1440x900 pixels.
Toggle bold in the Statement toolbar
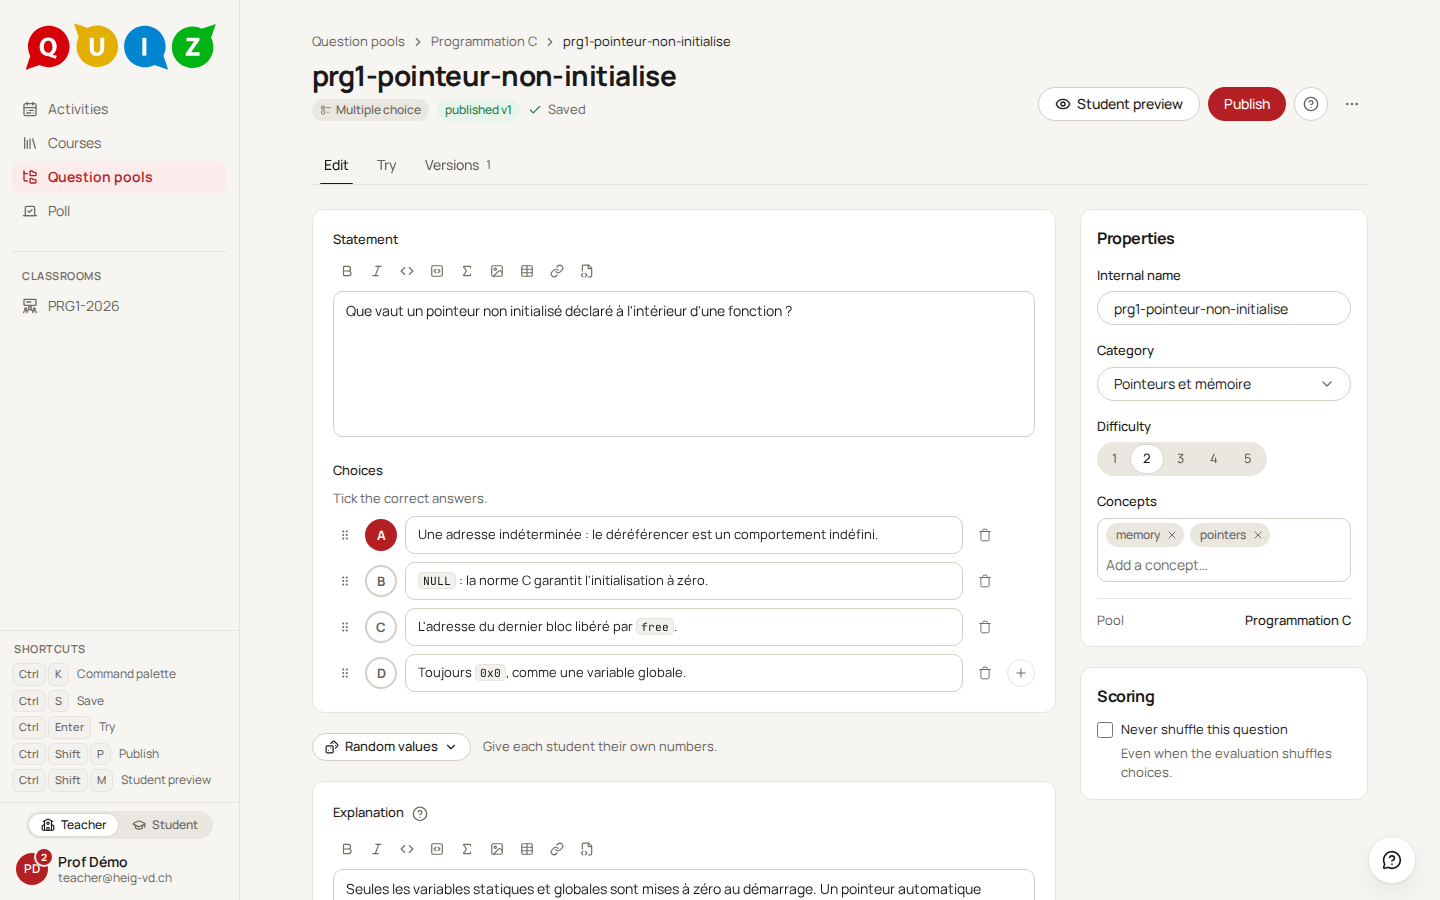(x=347, y=271)
